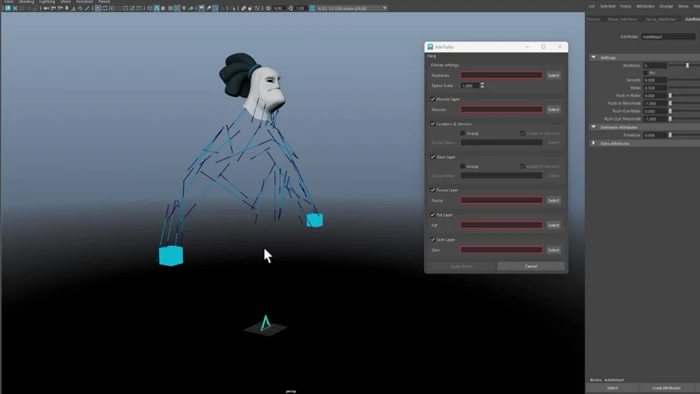Click the Skin input field
This screenshot has width=700, height=394.
[x=502, y=250]
